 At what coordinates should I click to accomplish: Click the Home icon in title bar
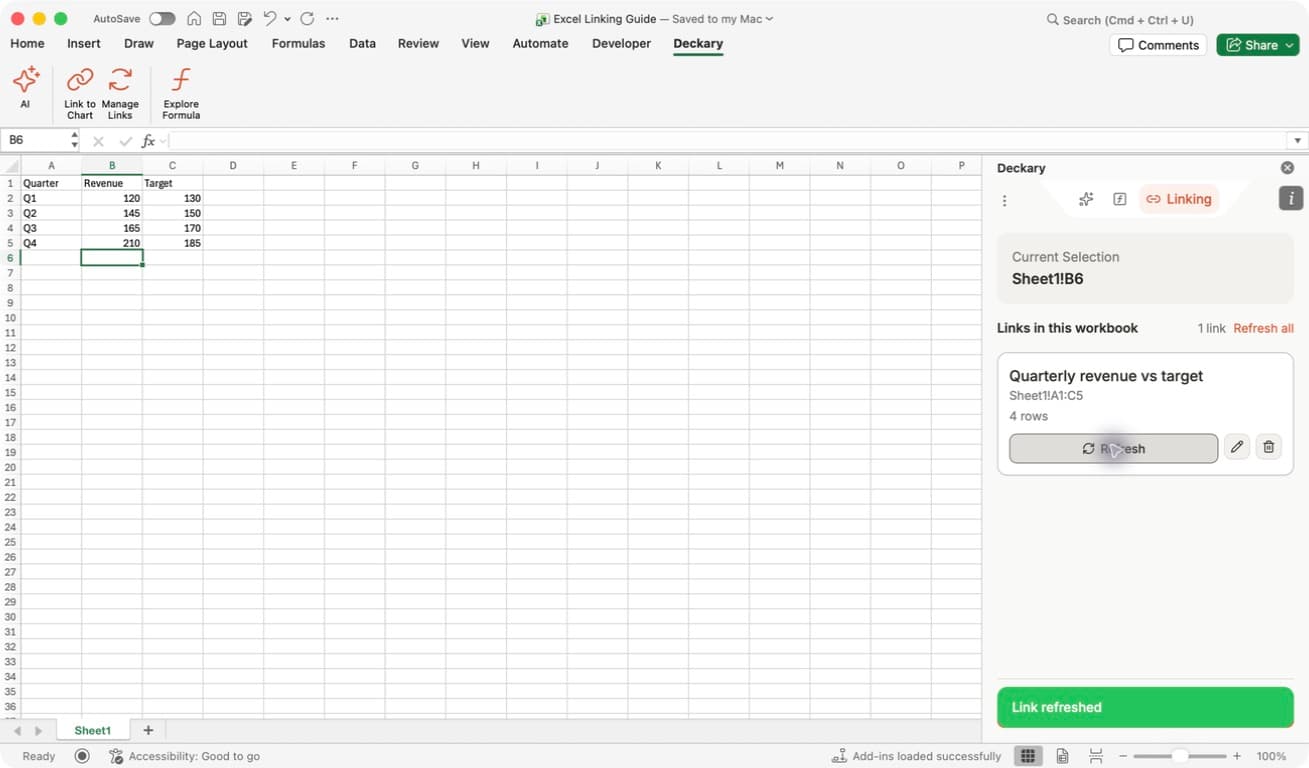pos(194,19)
